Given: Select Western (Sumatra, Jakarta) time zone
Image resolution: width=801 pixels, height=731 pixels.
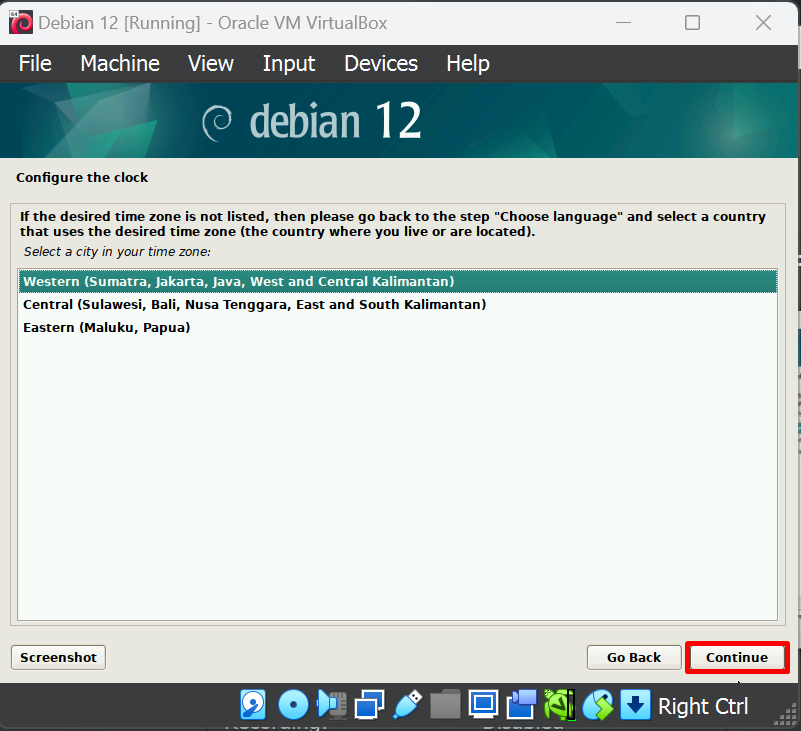Looking at the screenshot, I should (x=398, y=281).
